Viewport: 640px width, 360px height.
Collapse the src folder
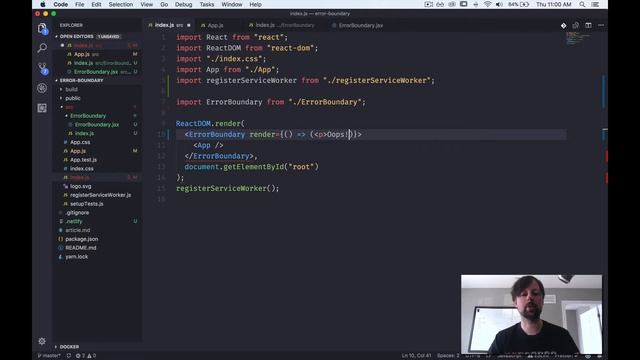(x=69, y=107)
